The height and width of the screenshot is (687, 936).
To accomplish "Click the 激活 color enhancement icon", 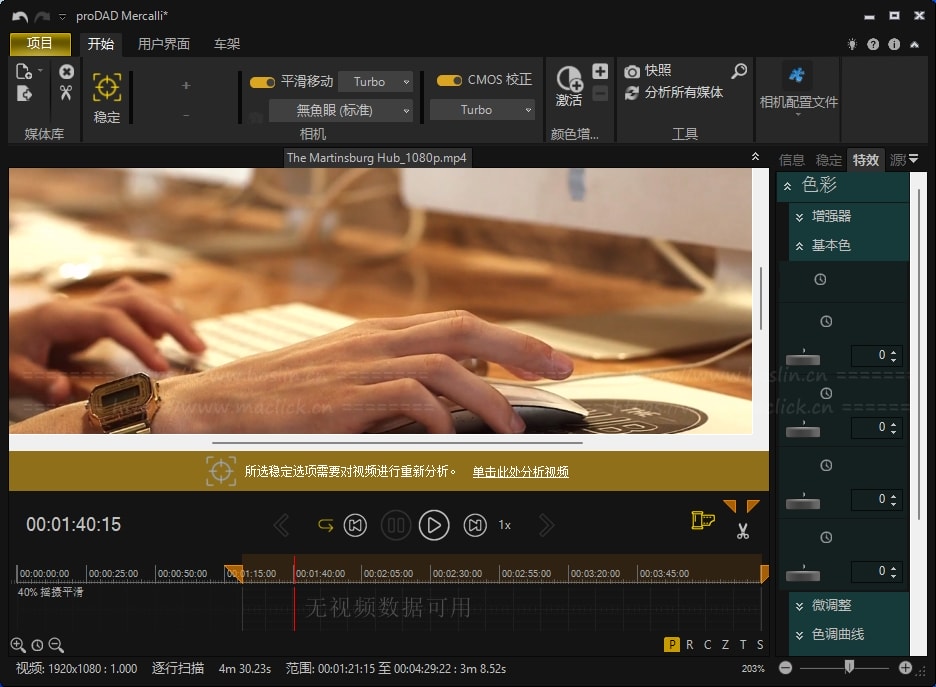I will 568,79.
